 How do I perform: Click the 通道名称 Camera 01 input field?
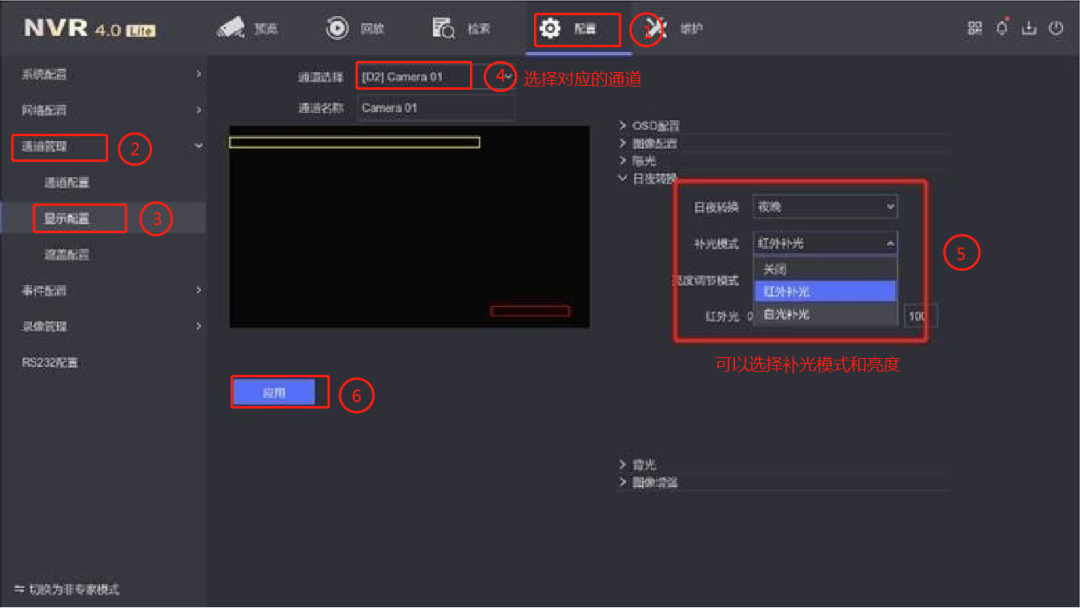click(435, 107)
